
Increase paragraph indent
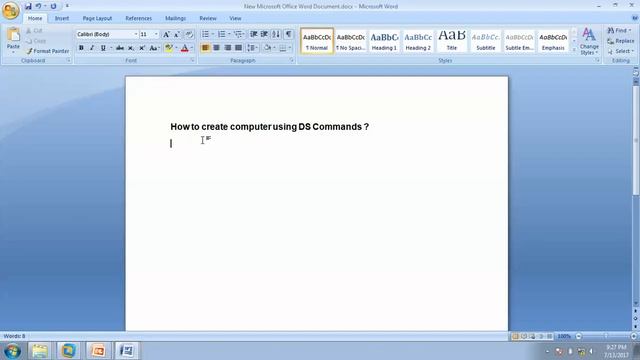tap(264, 34)
